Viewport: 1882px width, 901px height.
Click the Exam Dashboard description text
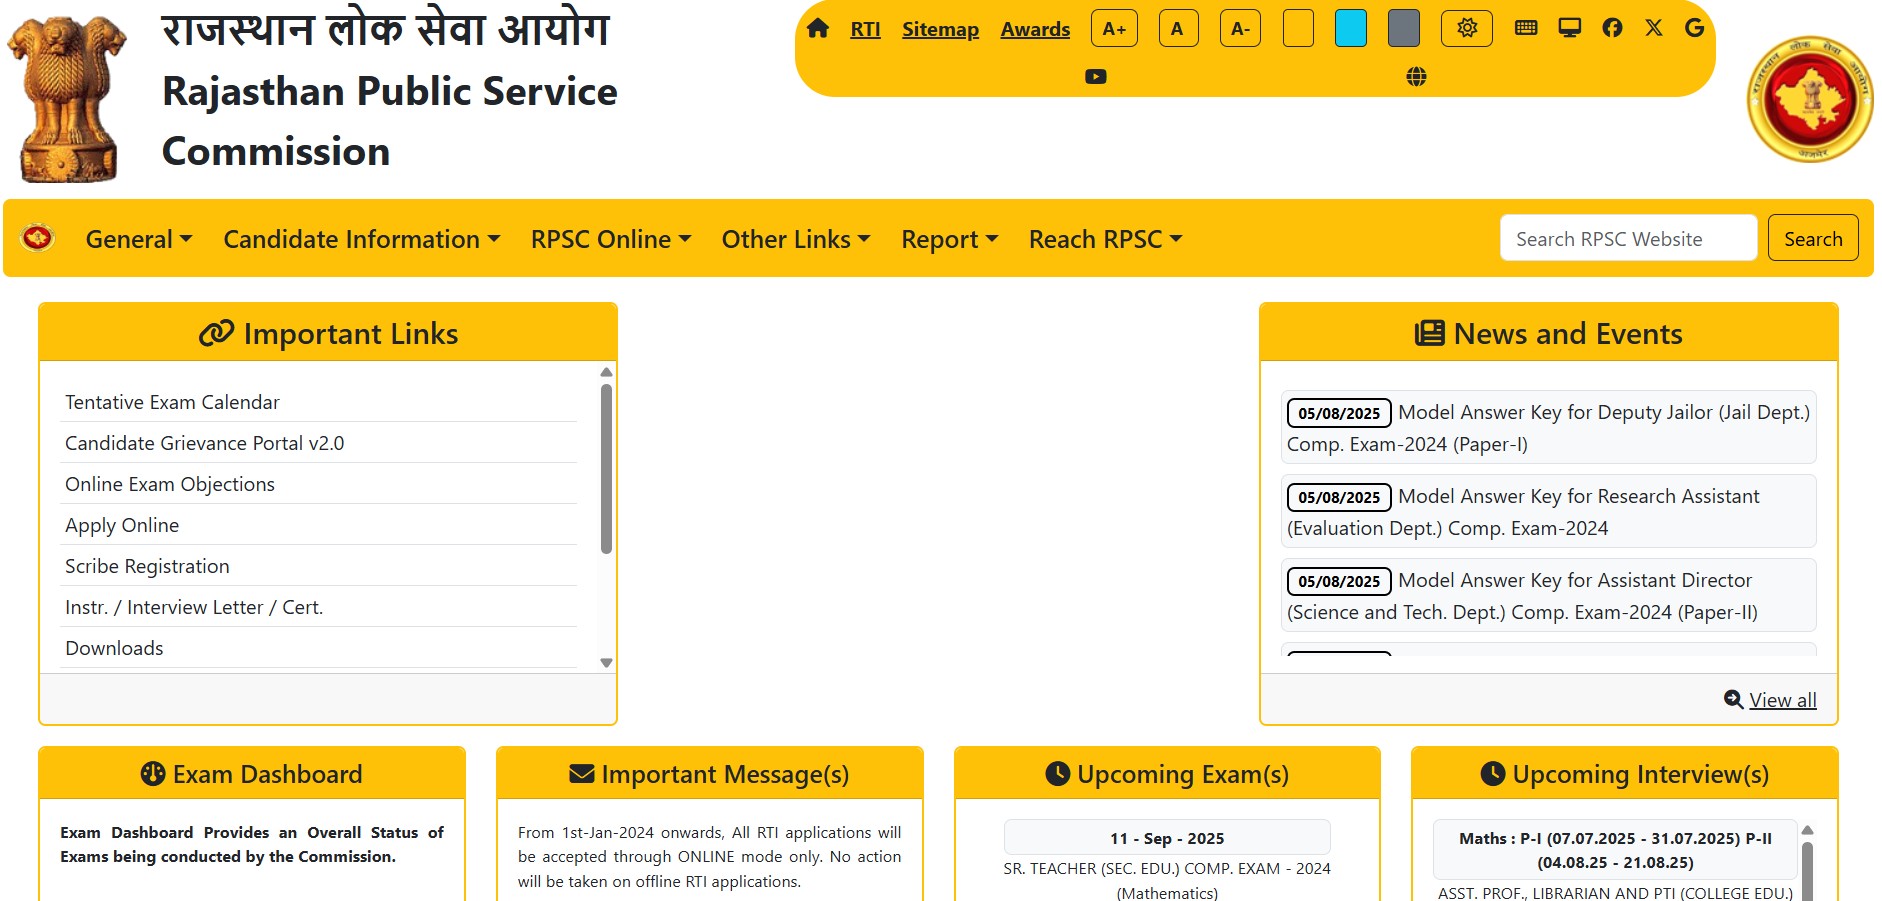pyautogui.click(x=252, y=844)
